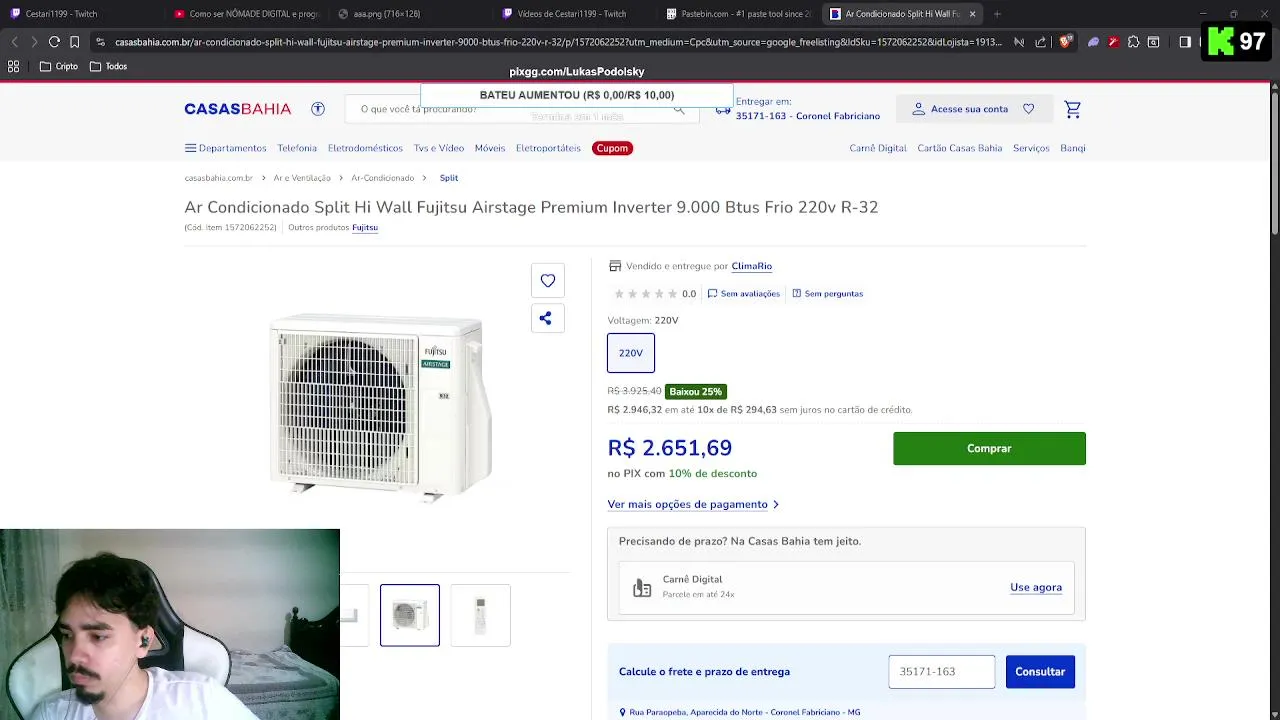Reload the page in browser toolbar
This screenshot has width=1280, height=720.
pos(54,42)
